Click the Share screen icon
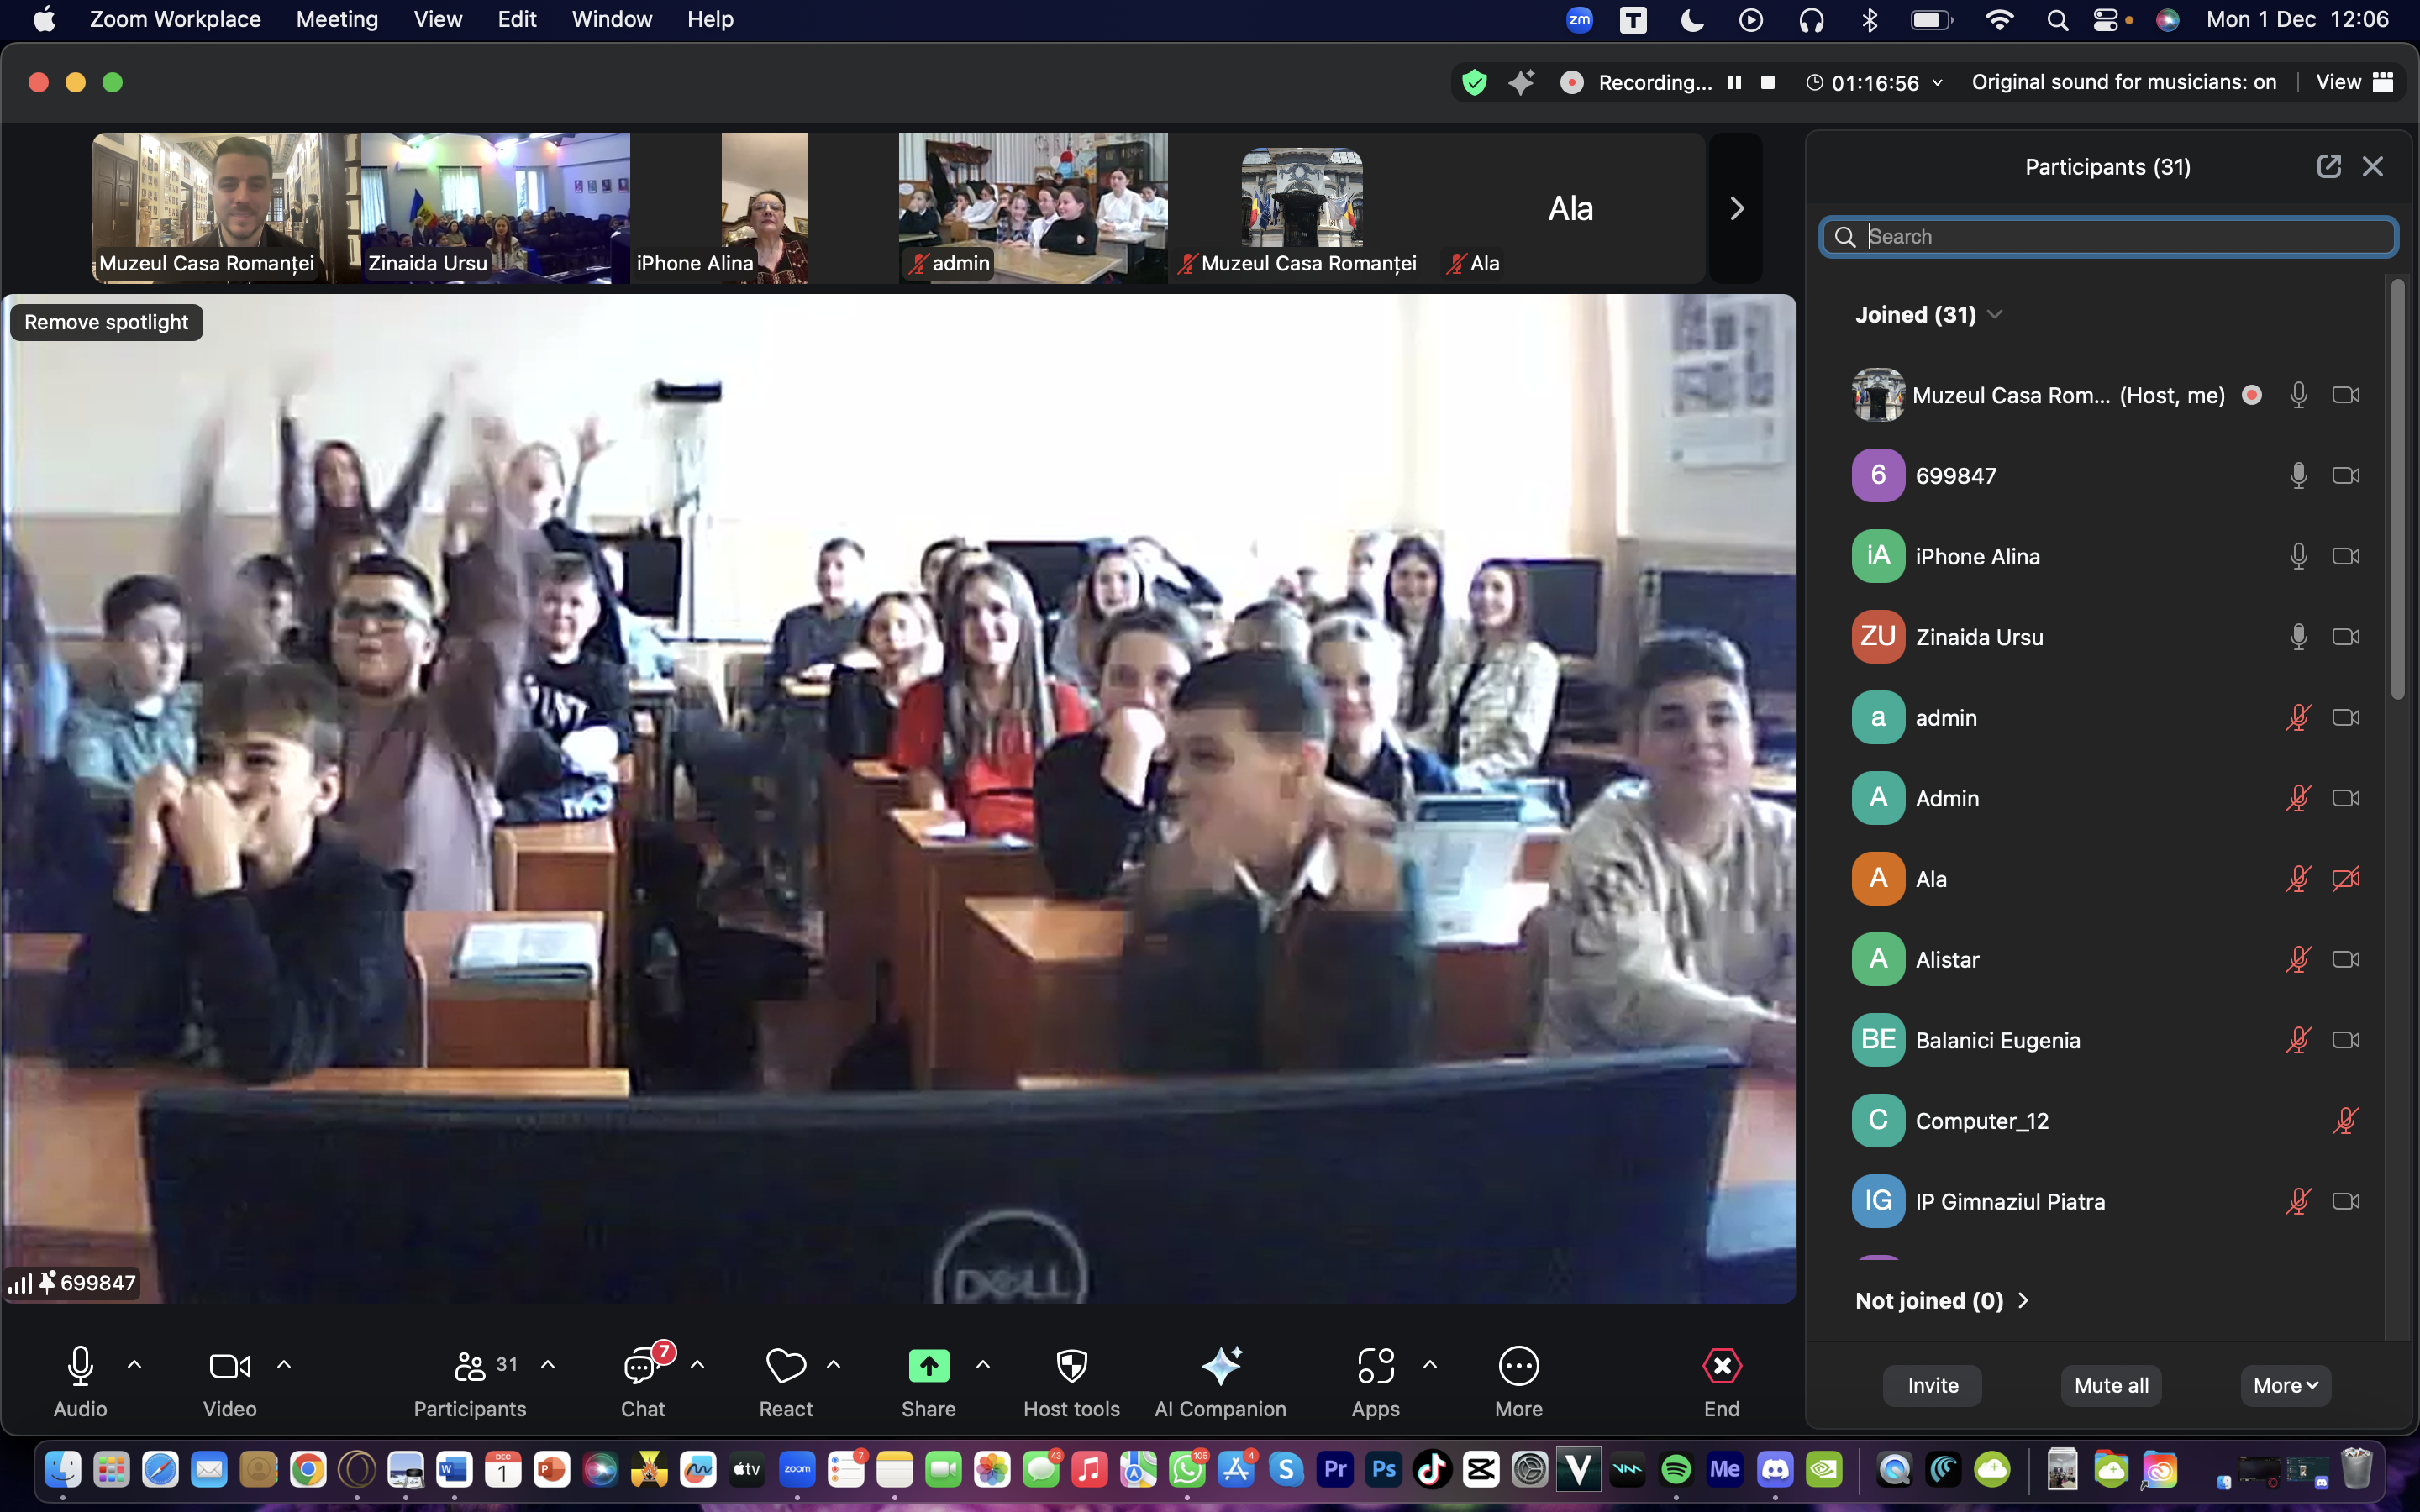2420x1512 pixels. click(x=928, y=1366)
